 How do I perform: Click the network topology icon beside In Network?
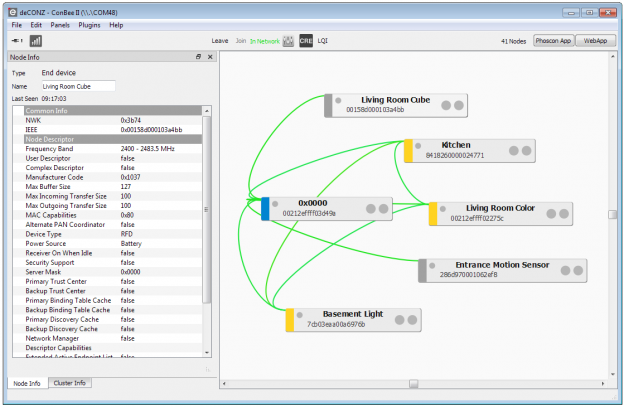tap(287, 41)
